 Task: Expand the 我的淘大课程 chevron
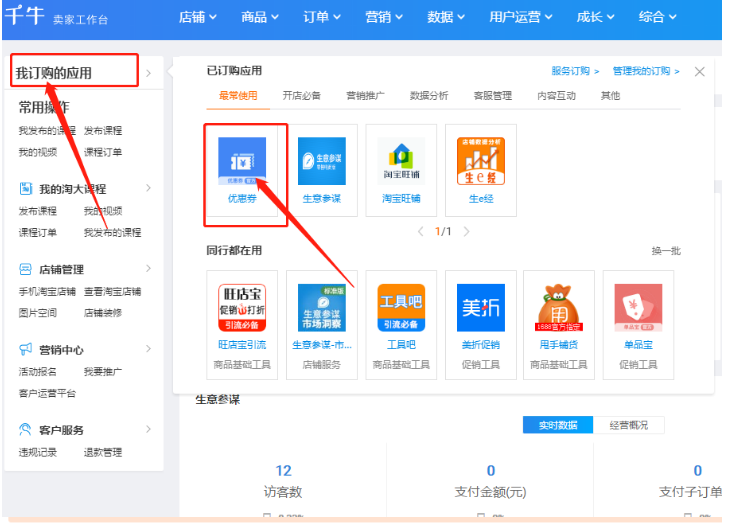pyautogui.click(x=148, y=188)
